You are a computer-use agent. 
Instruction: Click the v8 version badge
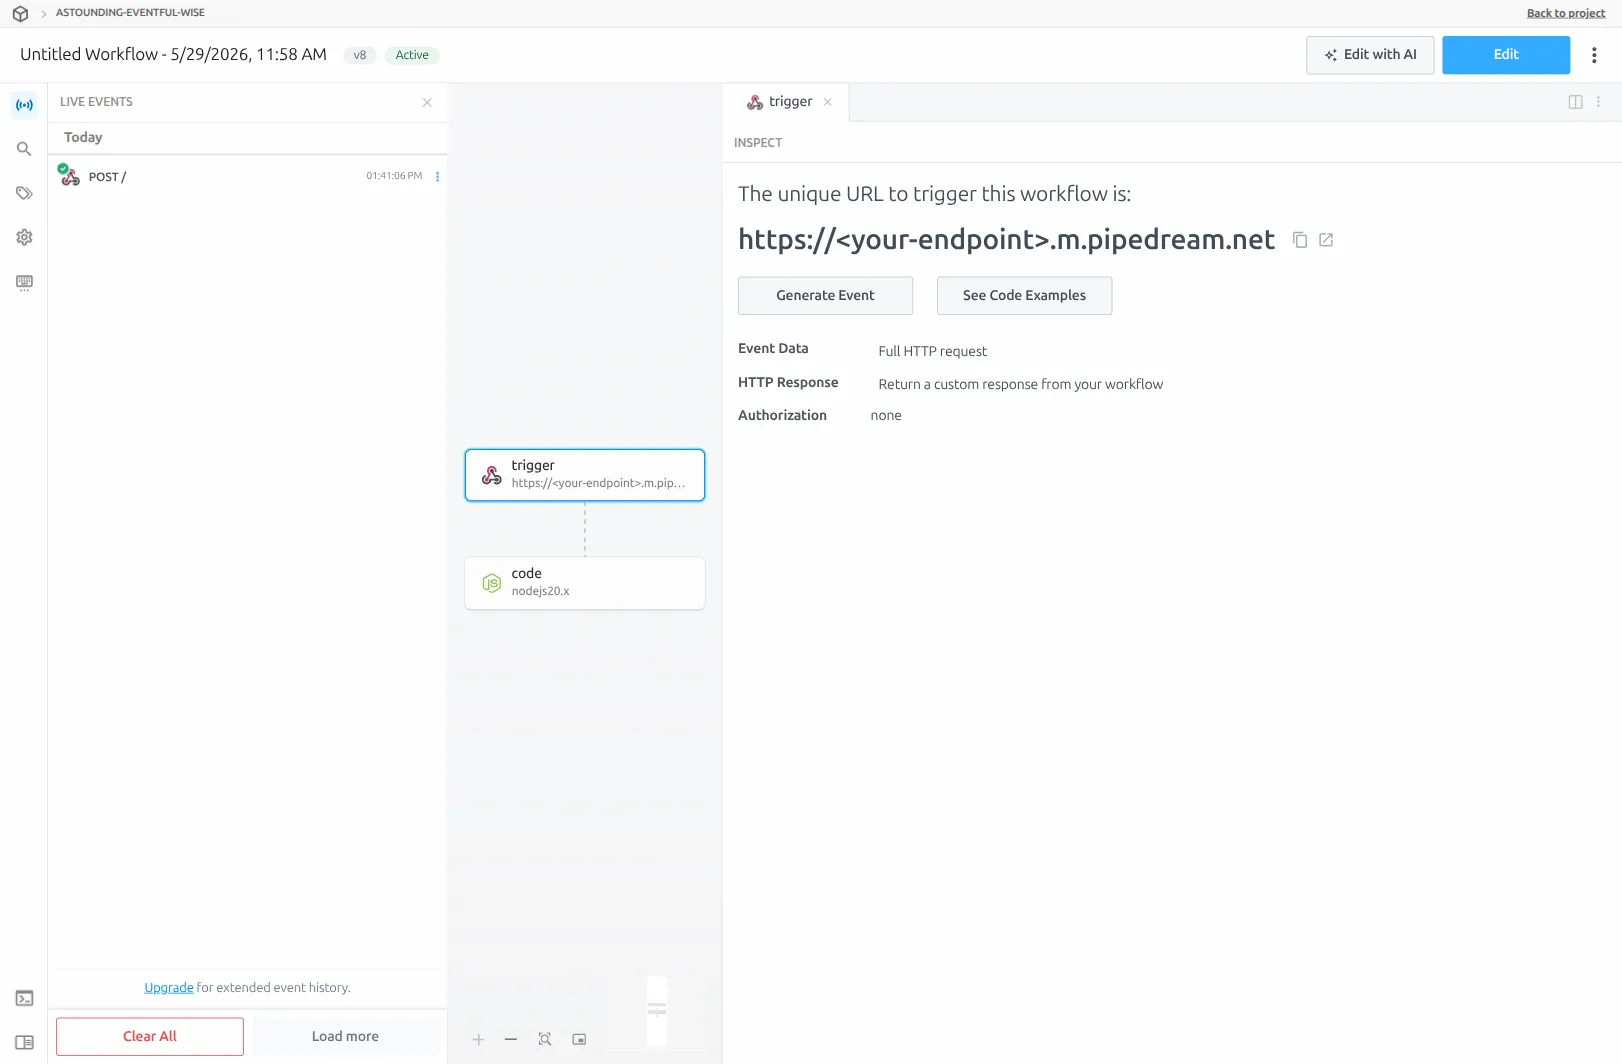pos(359,55)
